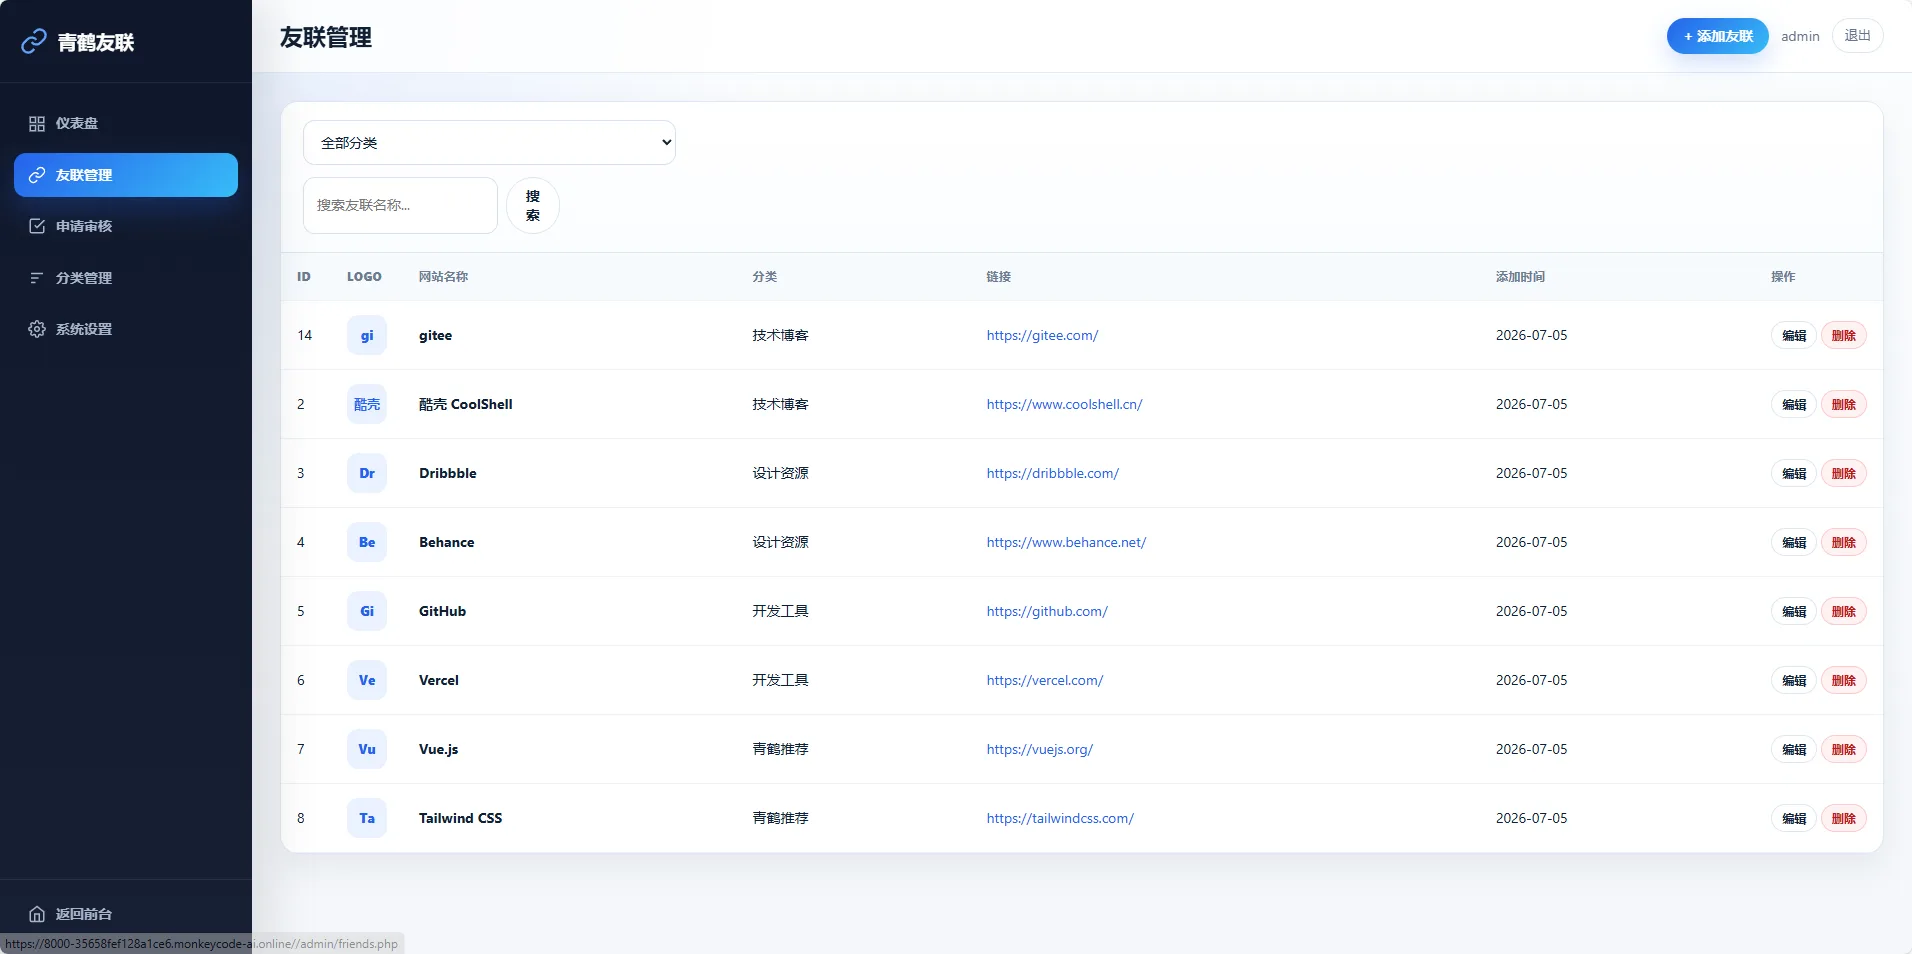Delete the 酷壳 CoolShell row
Screen dimensions: 1912x954
tap(1843, 404)
